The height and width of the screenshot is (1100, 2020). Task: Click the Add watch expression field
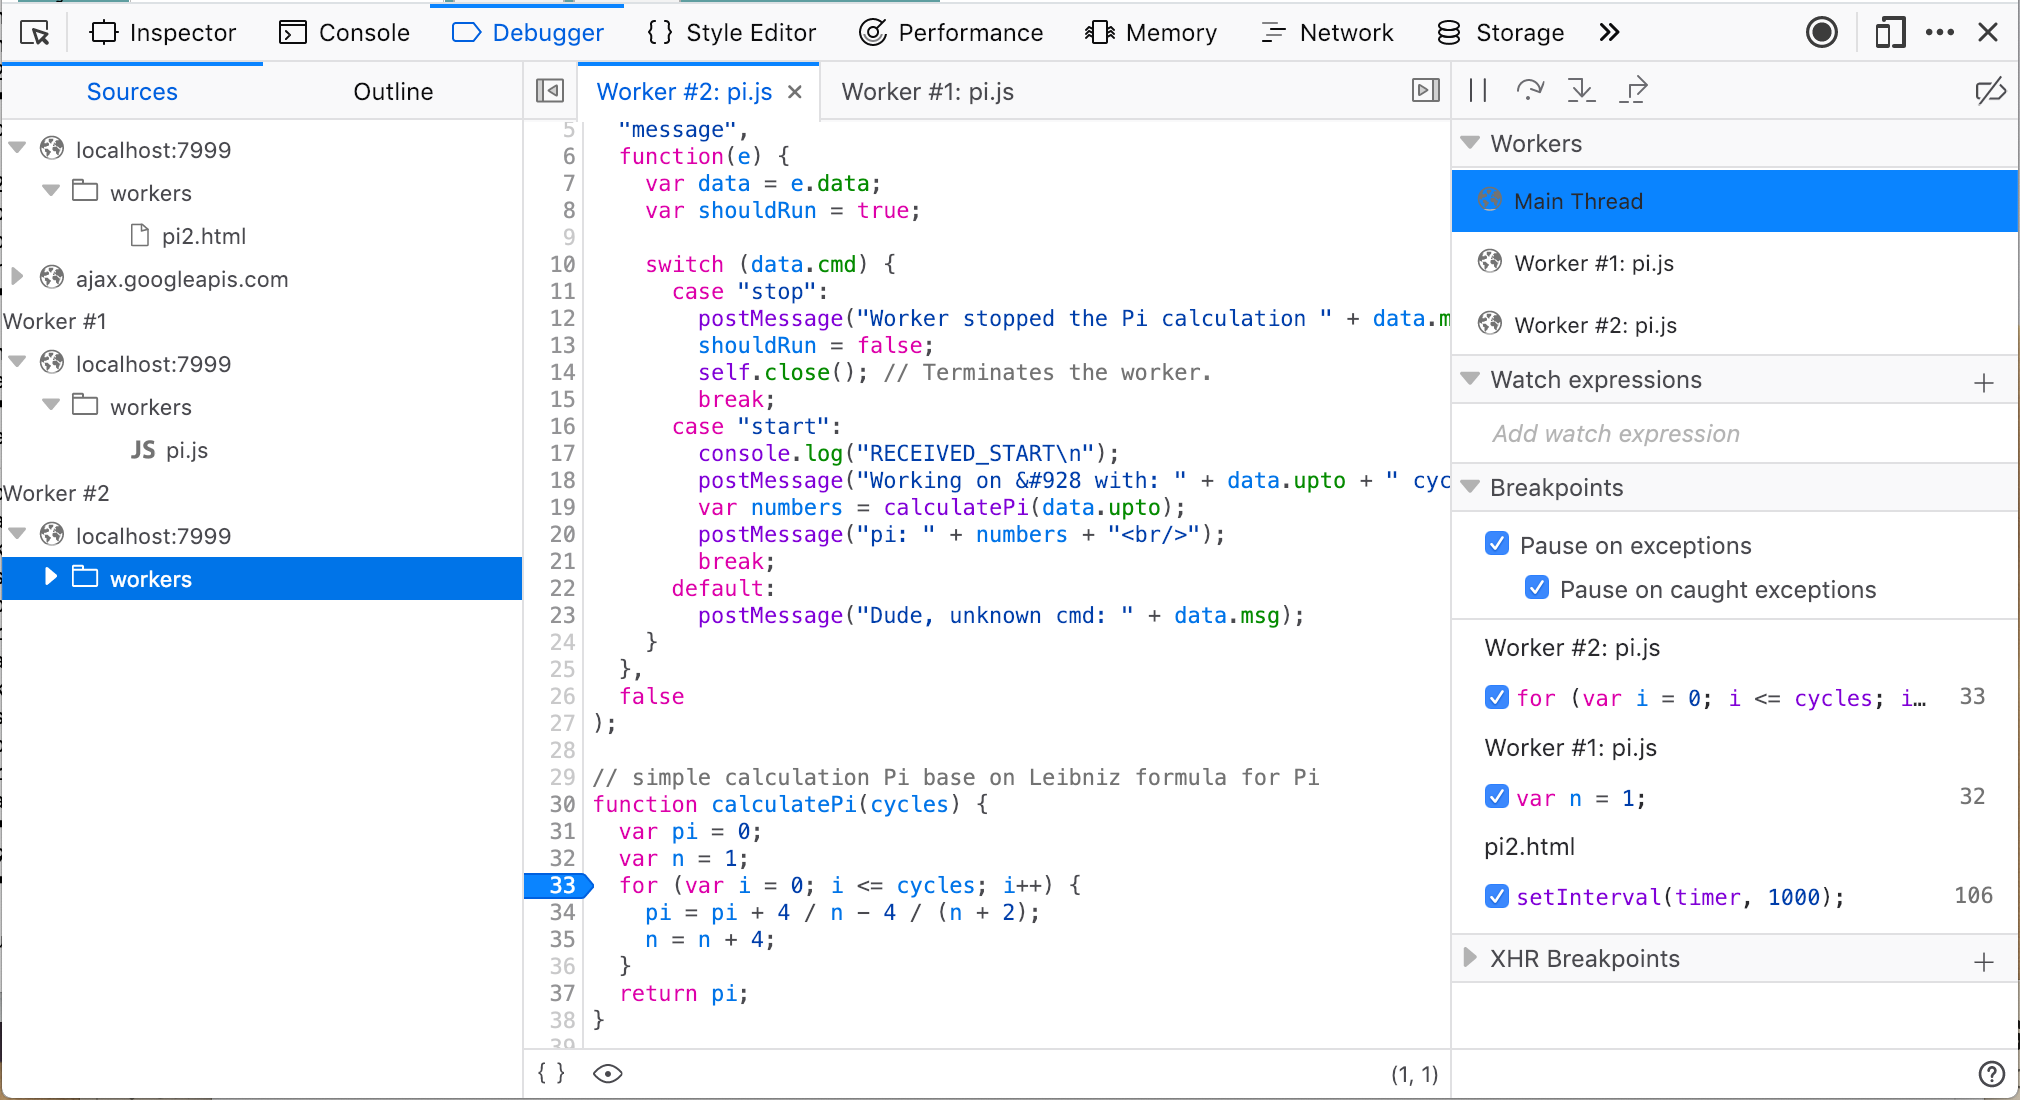pos(1616,433)
